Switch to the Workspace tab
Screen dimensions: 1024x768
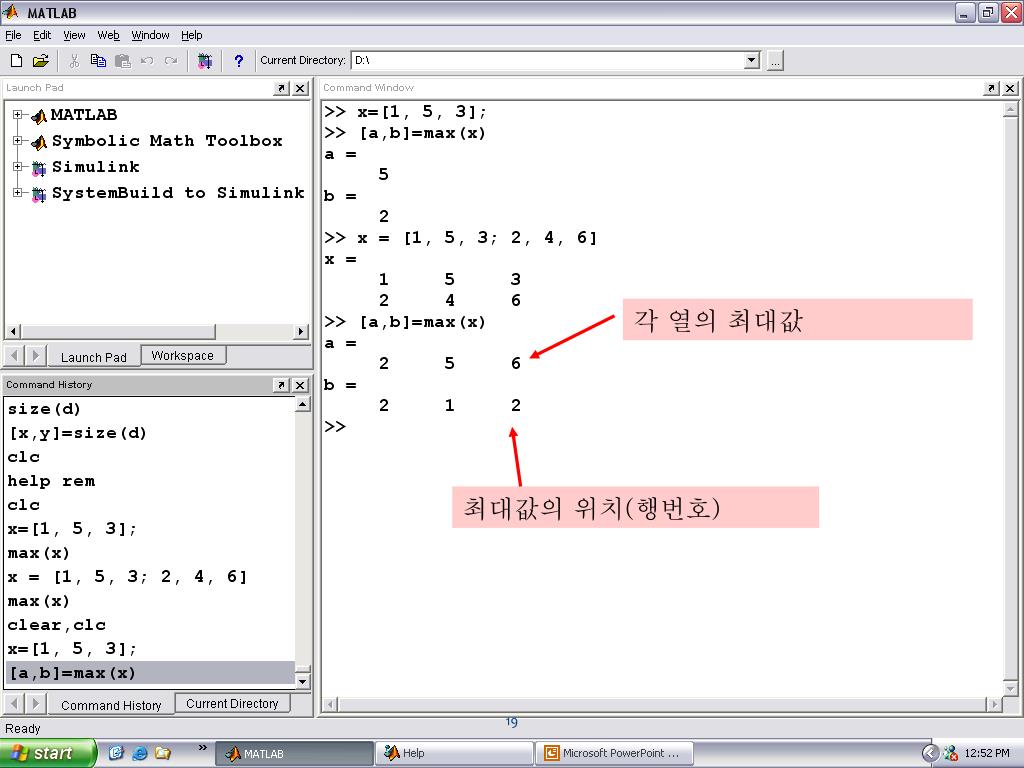[183, 356]
